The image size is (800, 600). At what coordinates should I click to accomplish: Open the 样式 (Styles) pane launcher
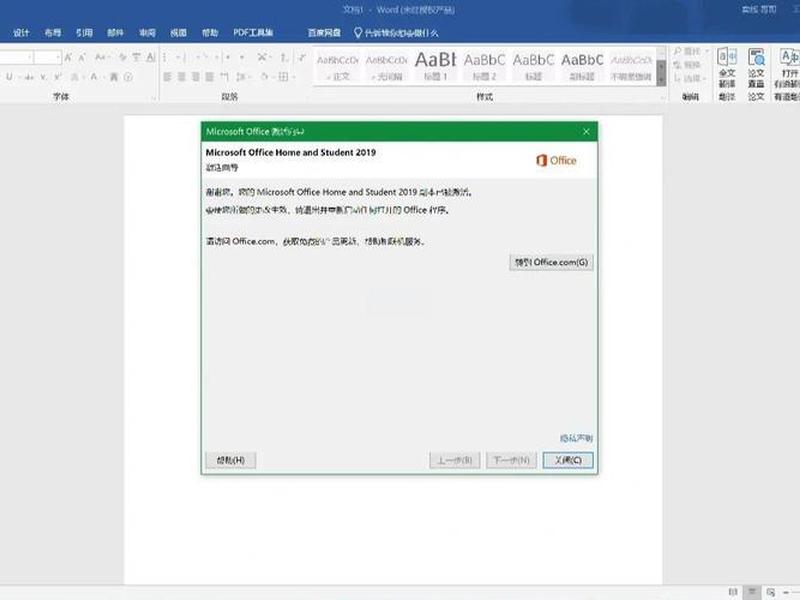coord(663,98)
